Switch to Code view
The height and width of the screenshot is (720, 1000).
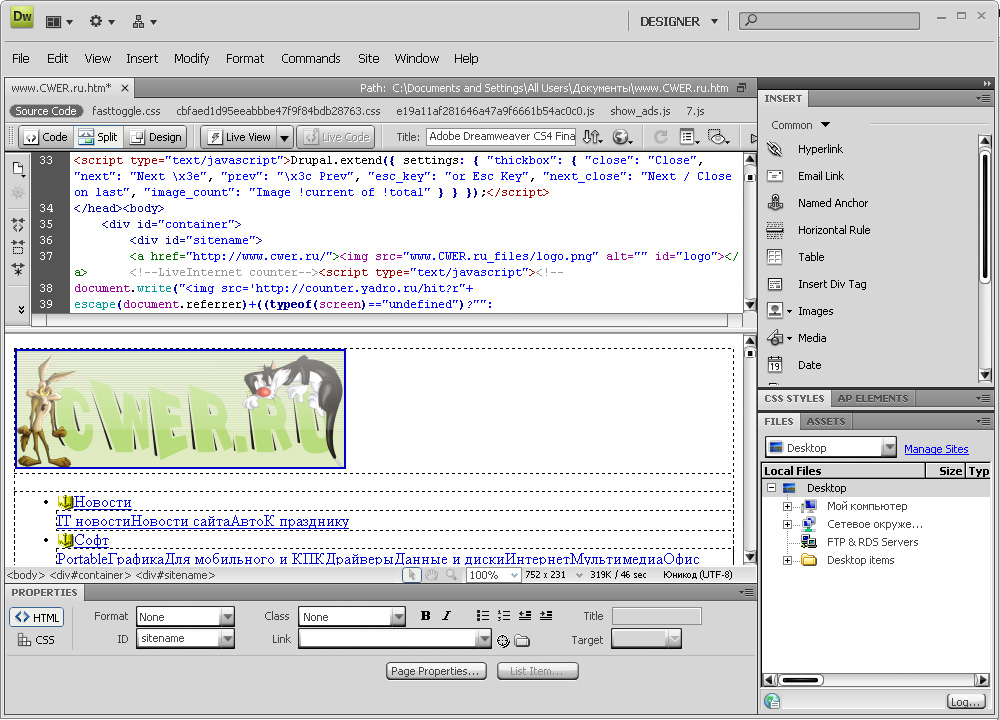tap(46, 137)
